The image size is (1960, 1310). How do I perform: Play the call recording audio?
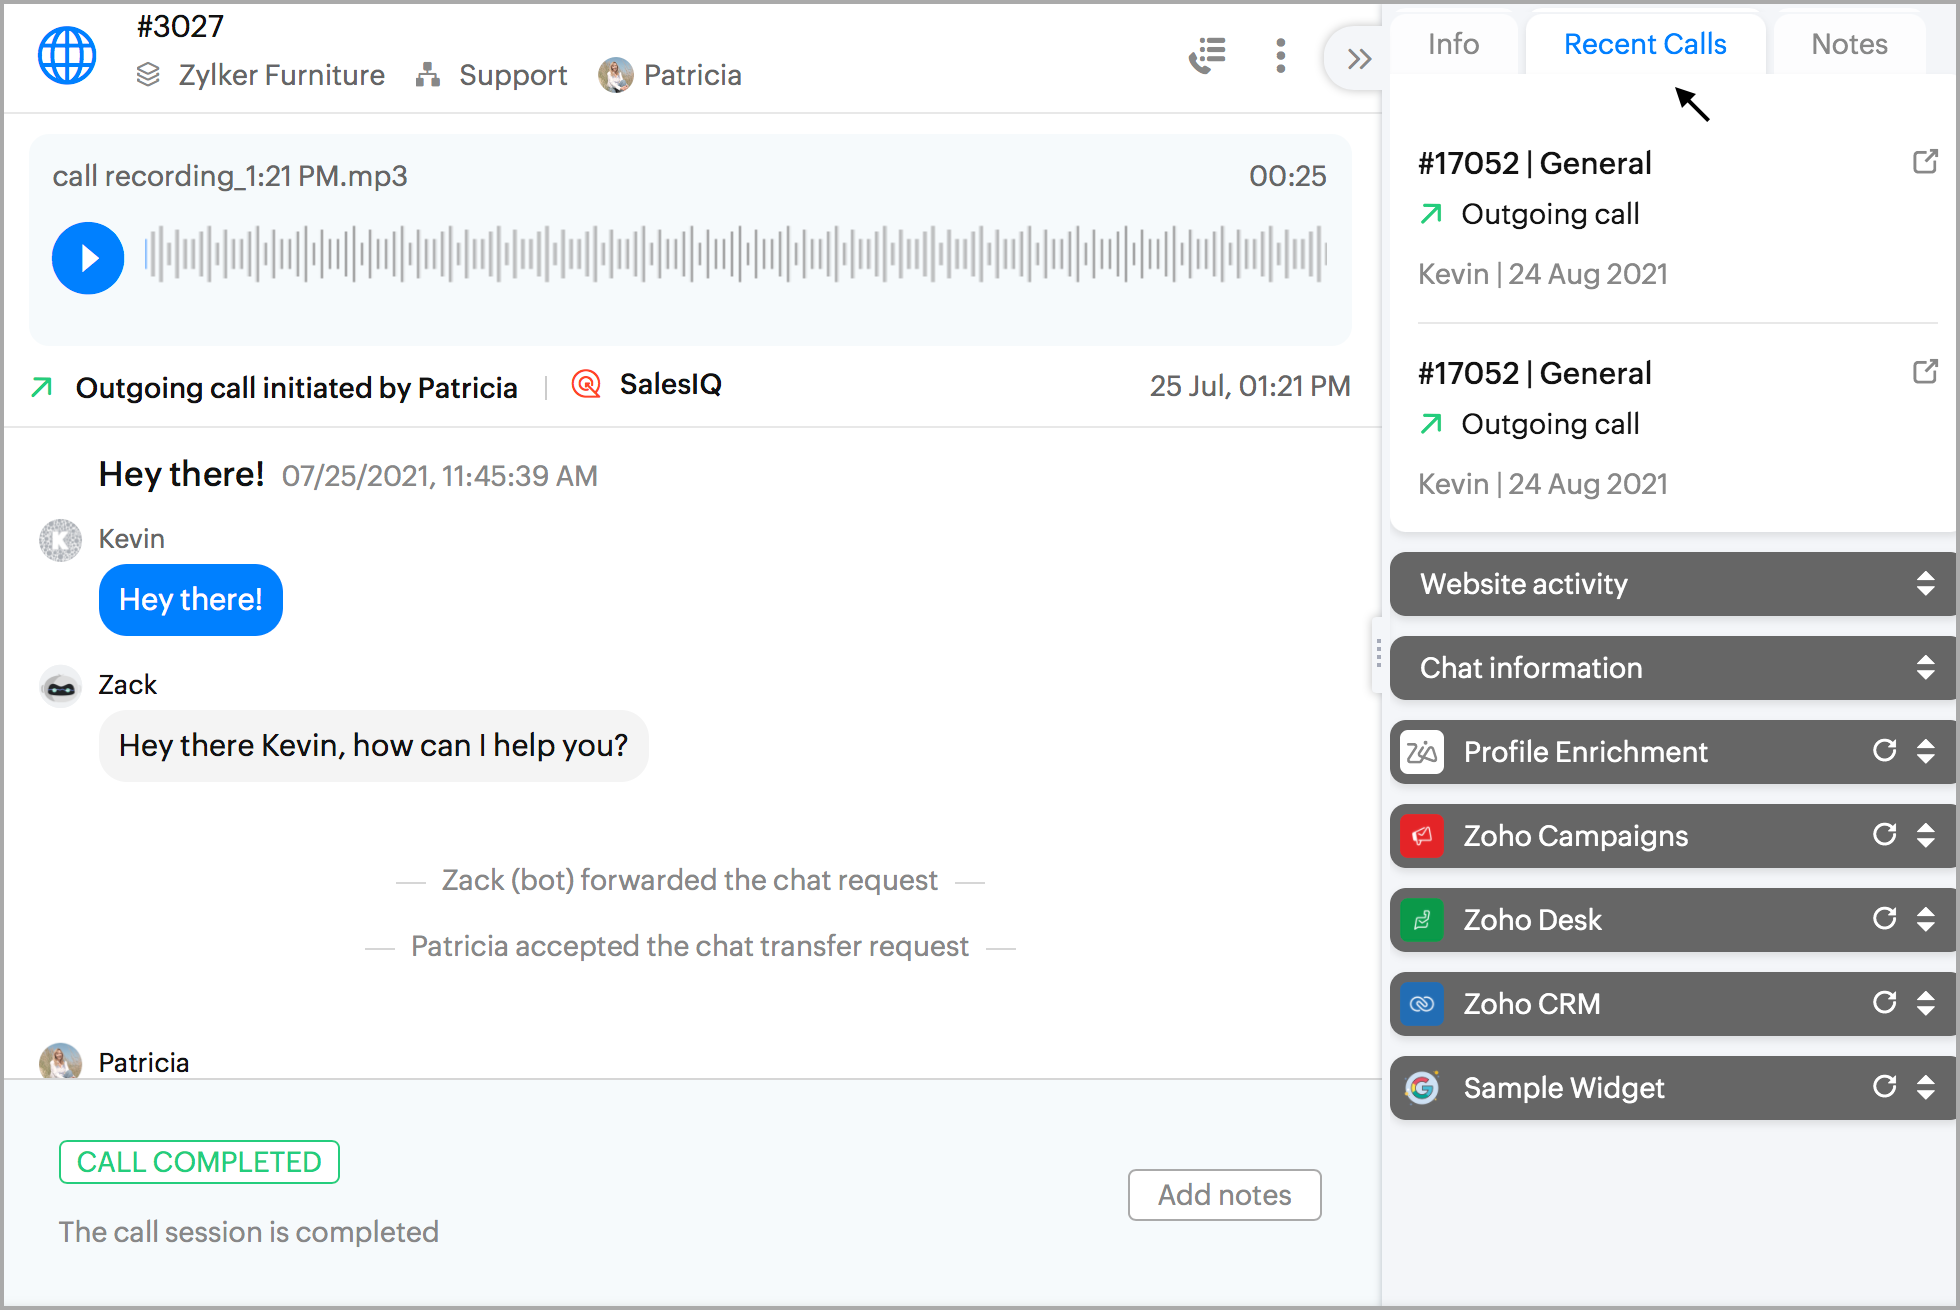pyautogui.click(x=88, y=258)
